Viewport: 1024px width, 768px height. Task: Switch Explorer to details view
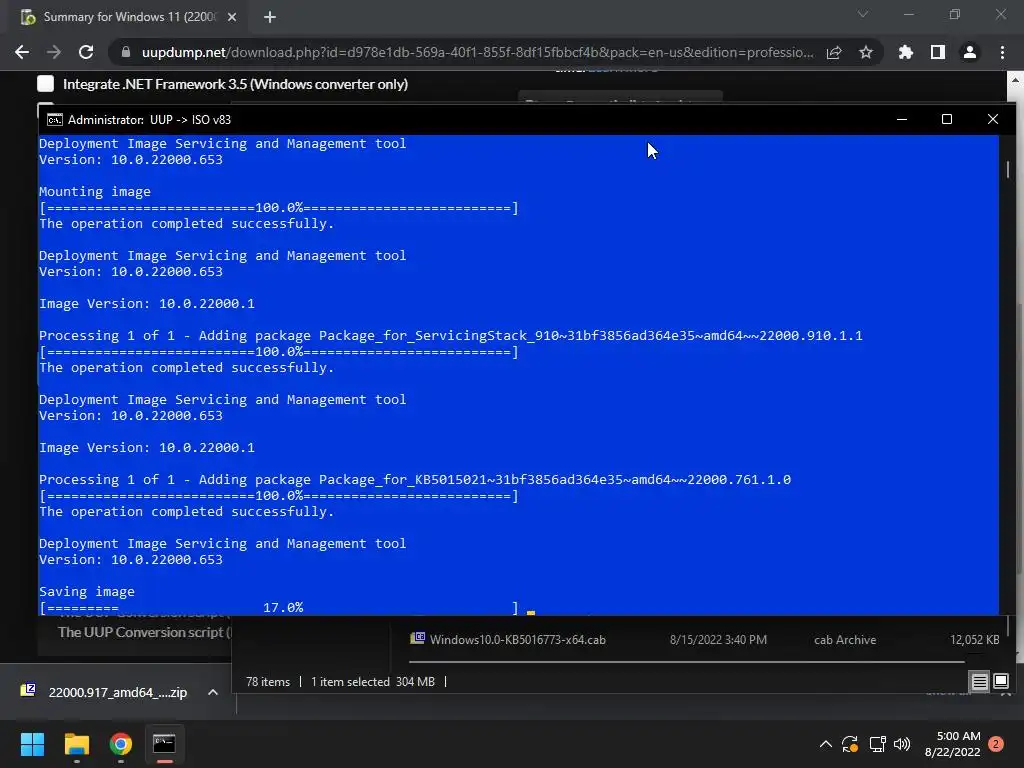point(980,682)
